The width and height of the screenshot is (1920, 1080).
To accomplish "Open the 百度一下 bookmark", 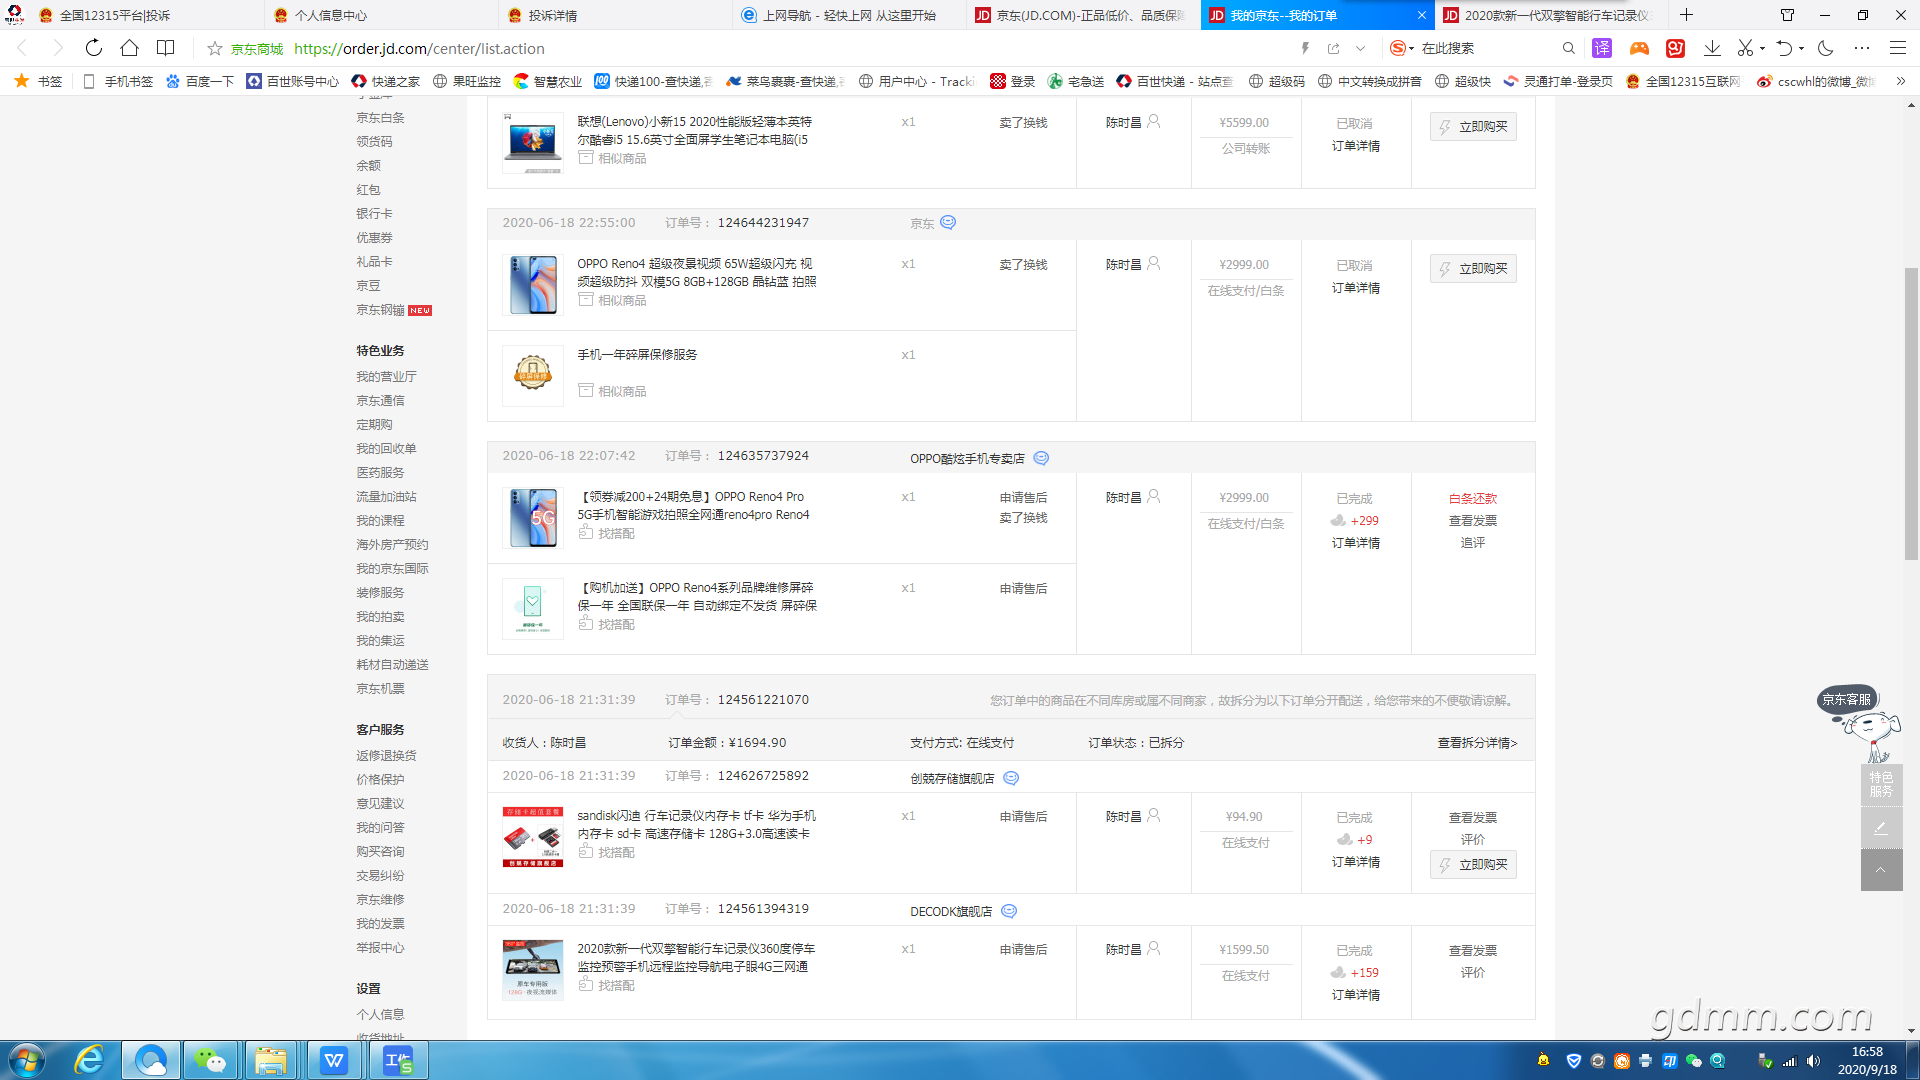I will coord(199,81).
